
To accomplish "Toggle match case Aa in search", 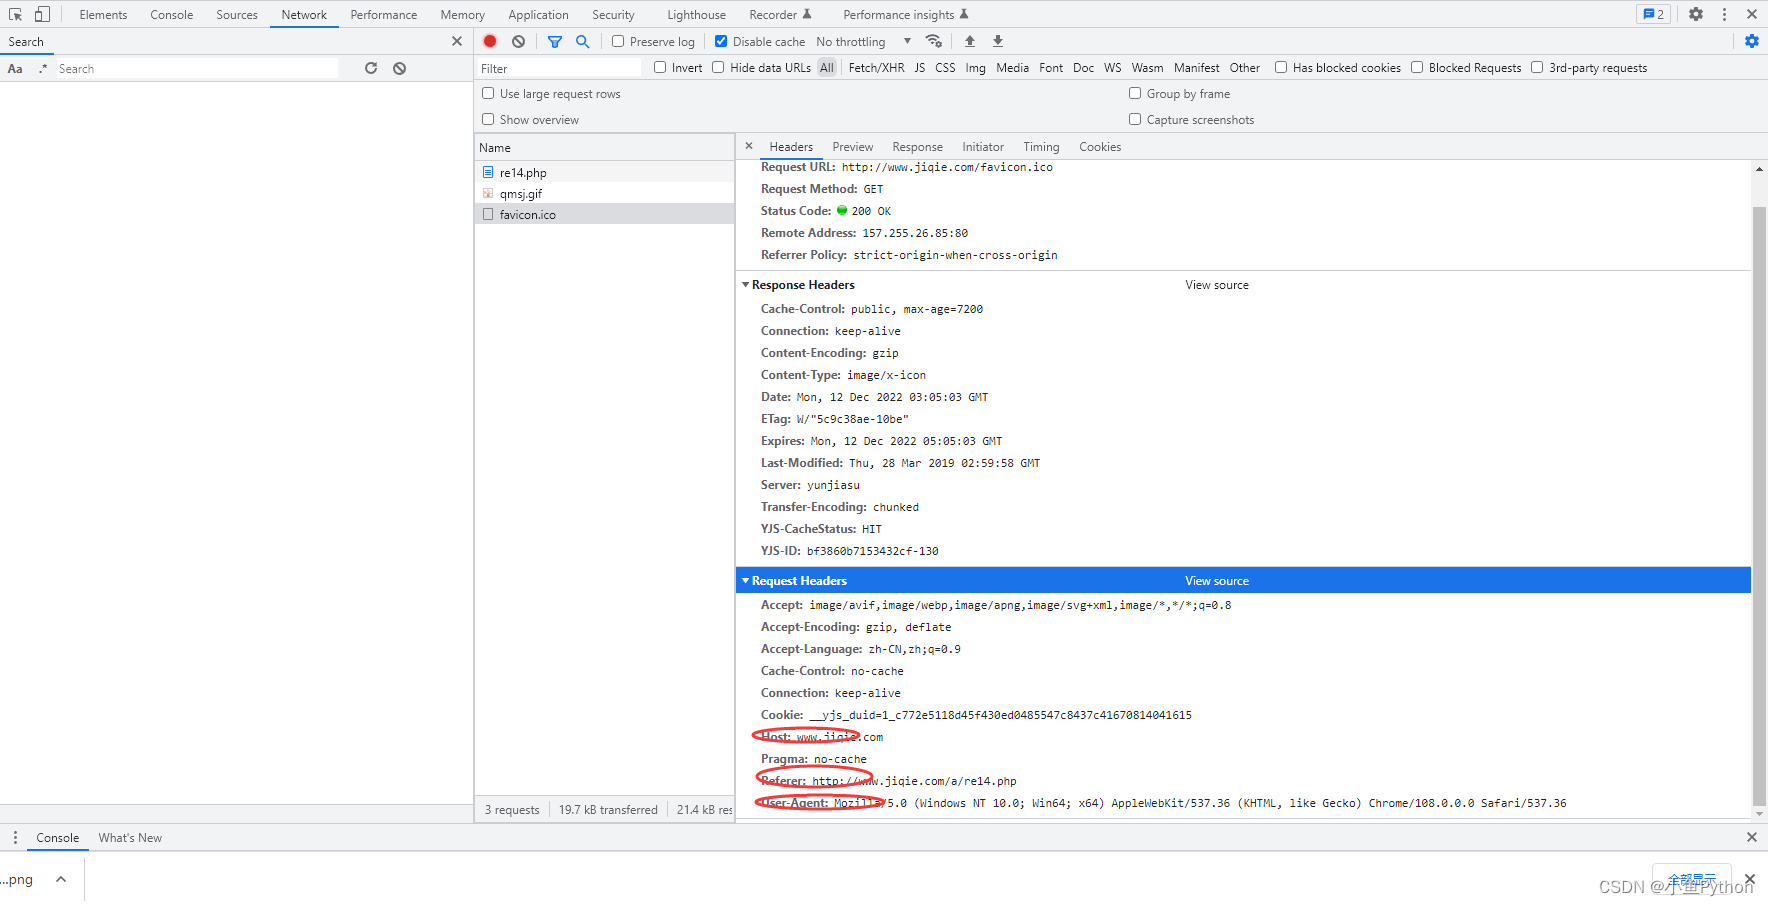I will [x=15, y=68].
